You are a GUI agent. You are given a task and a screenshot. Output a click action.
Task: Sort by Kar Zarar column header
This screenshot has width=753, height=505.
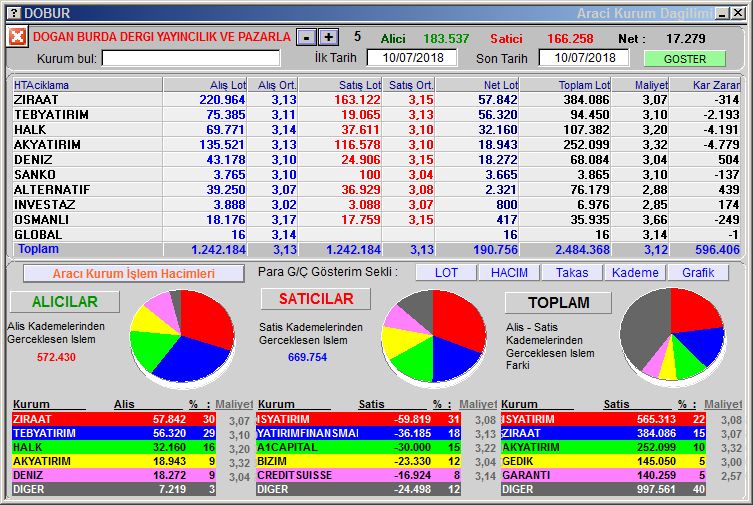click(x=705, y=85)
